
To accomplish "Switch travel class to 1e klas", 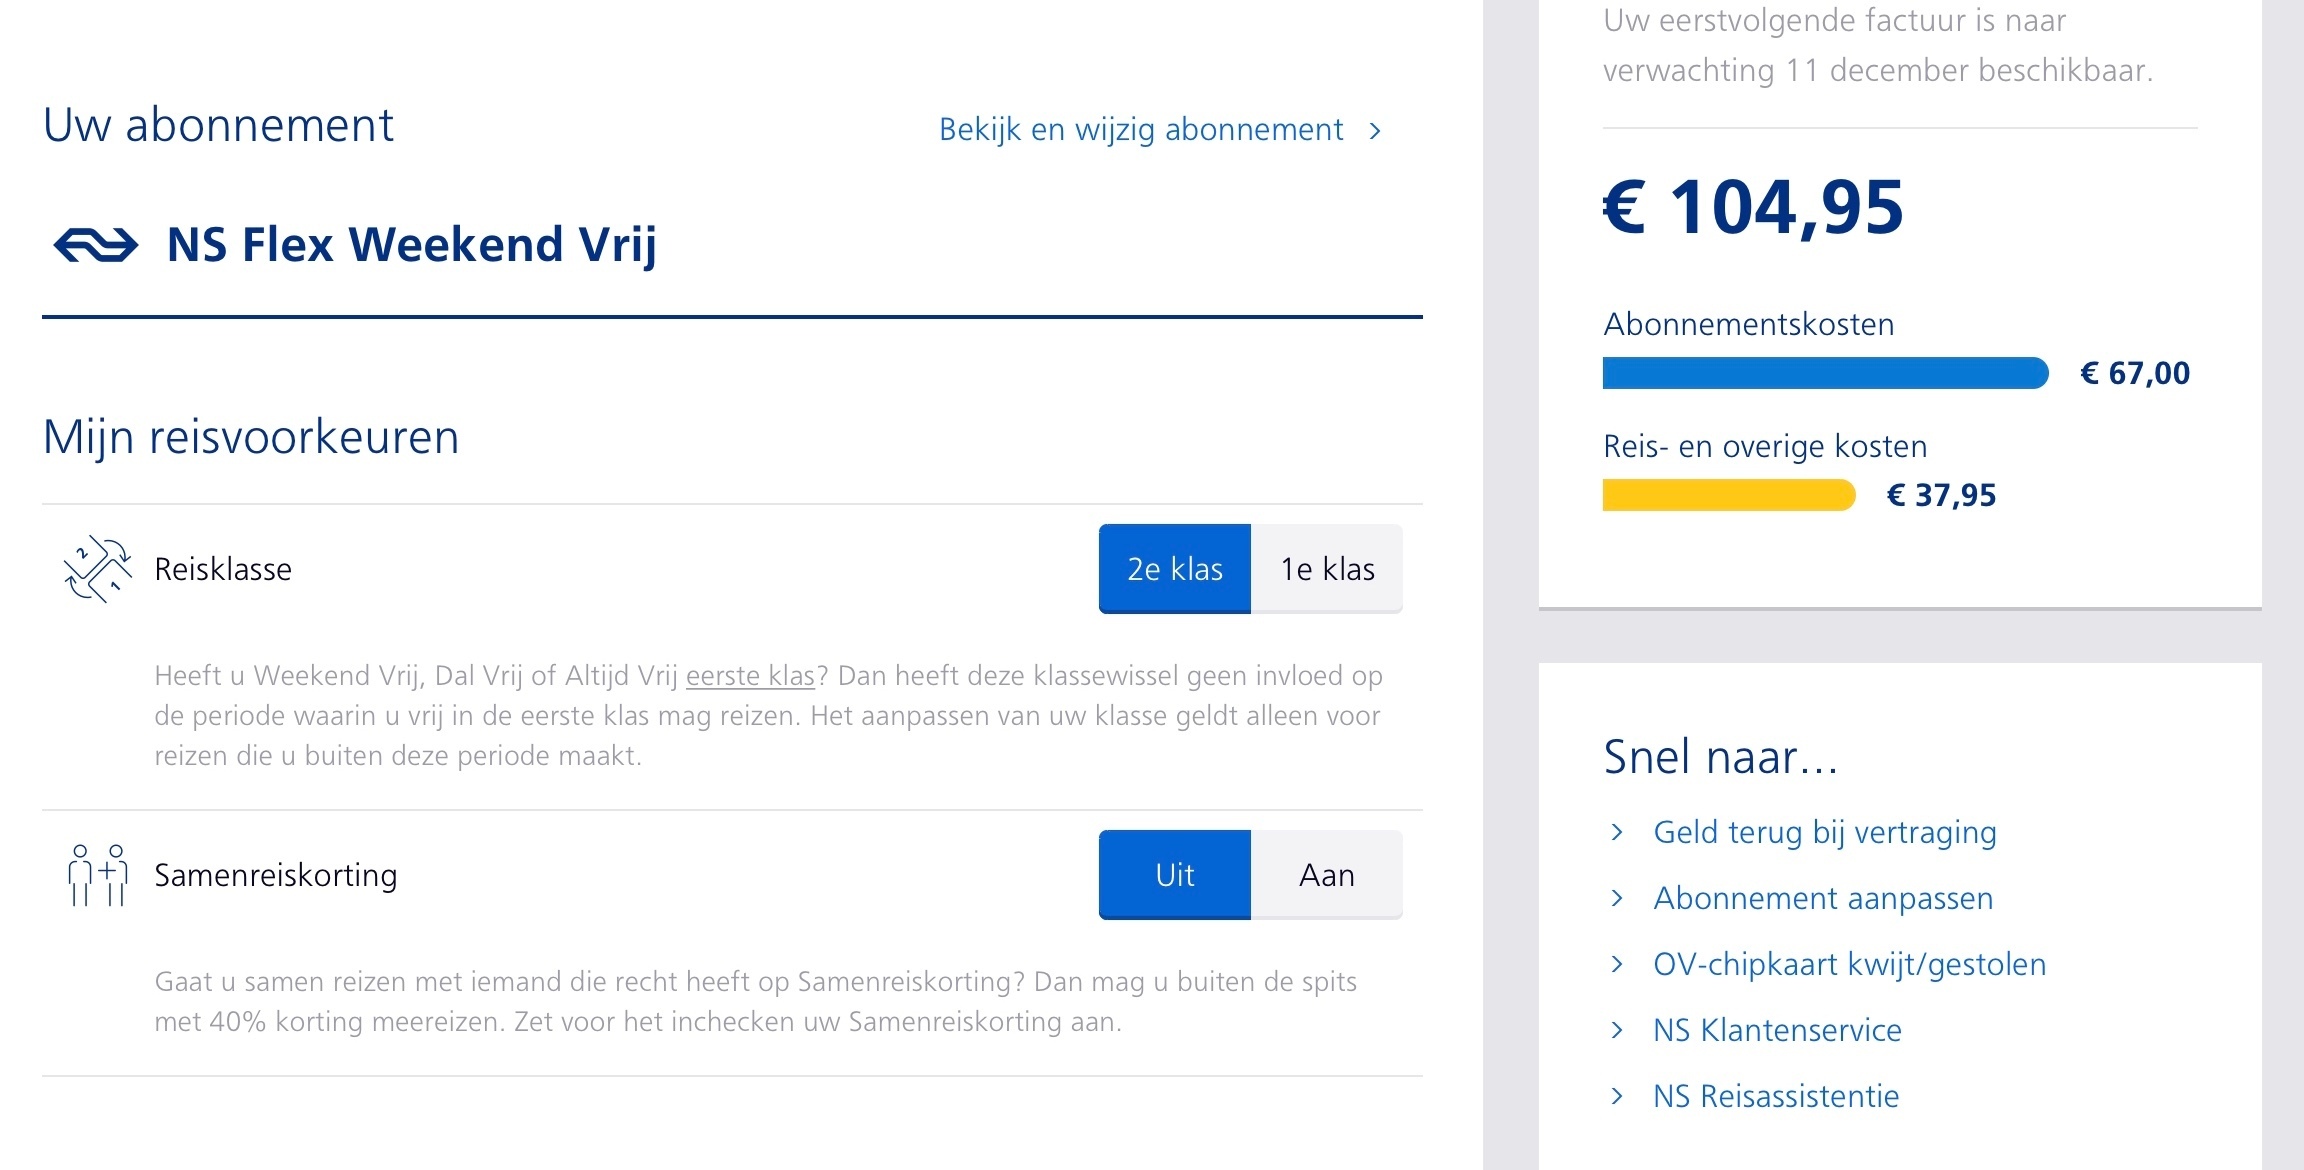I will pyautogui.click(x=1327, y=569).
